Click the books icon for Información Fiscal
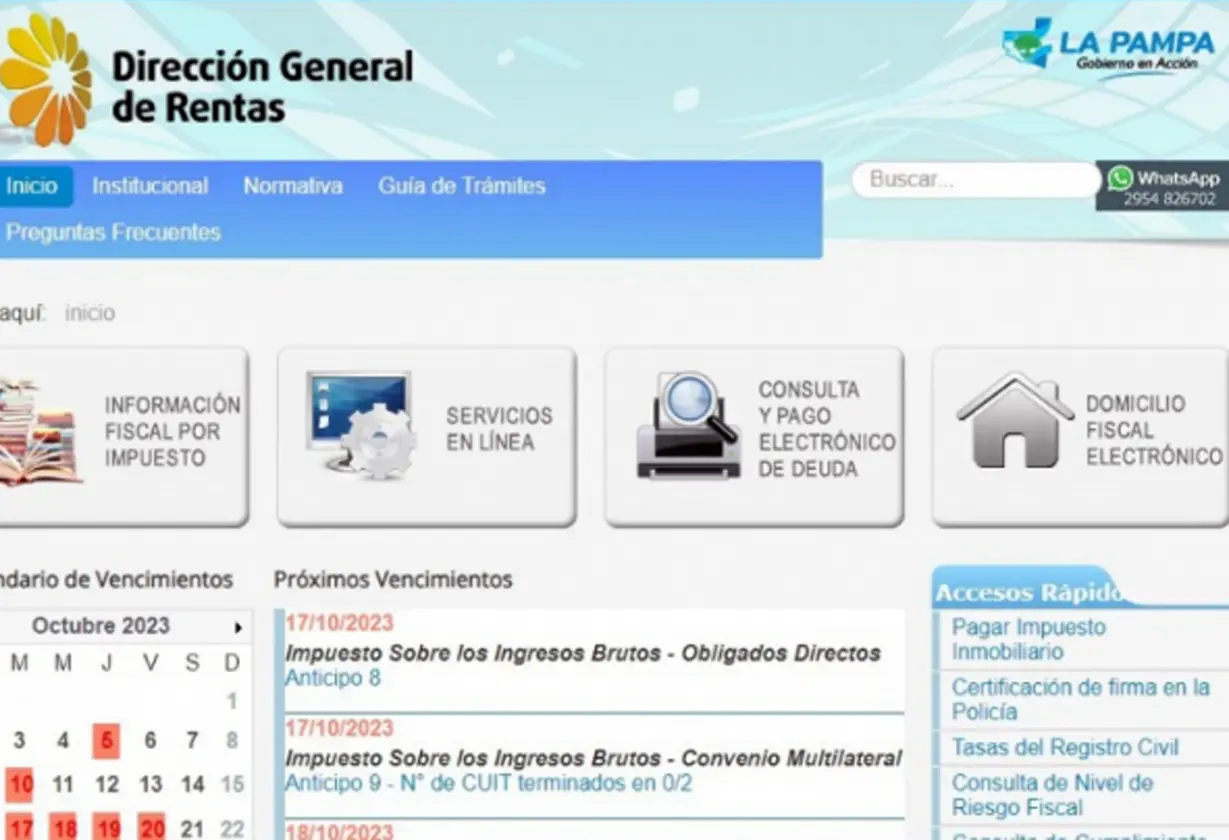 pos(37,432)
